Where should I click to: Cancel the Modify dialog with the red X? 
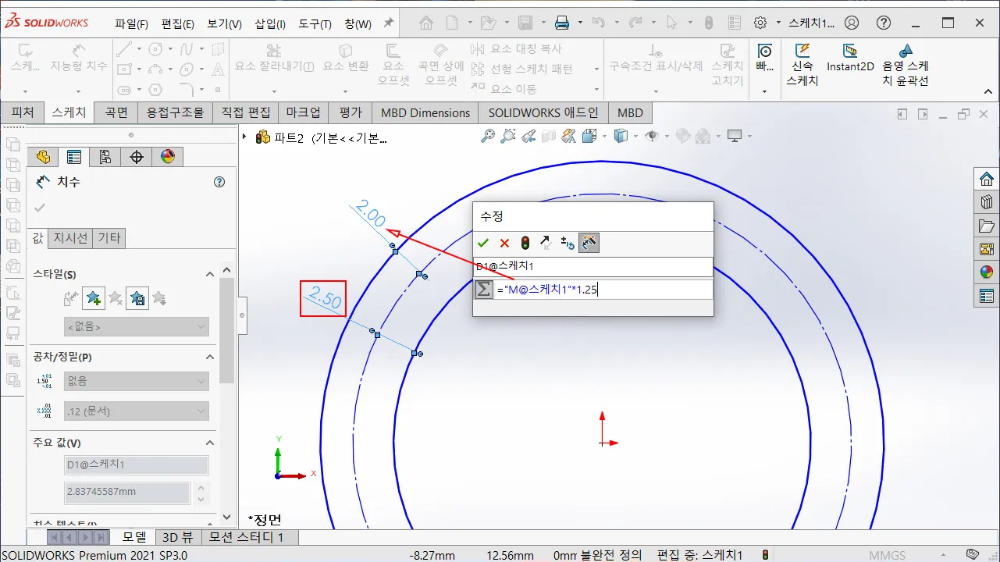pyautogui.click(x=504, y=242)
